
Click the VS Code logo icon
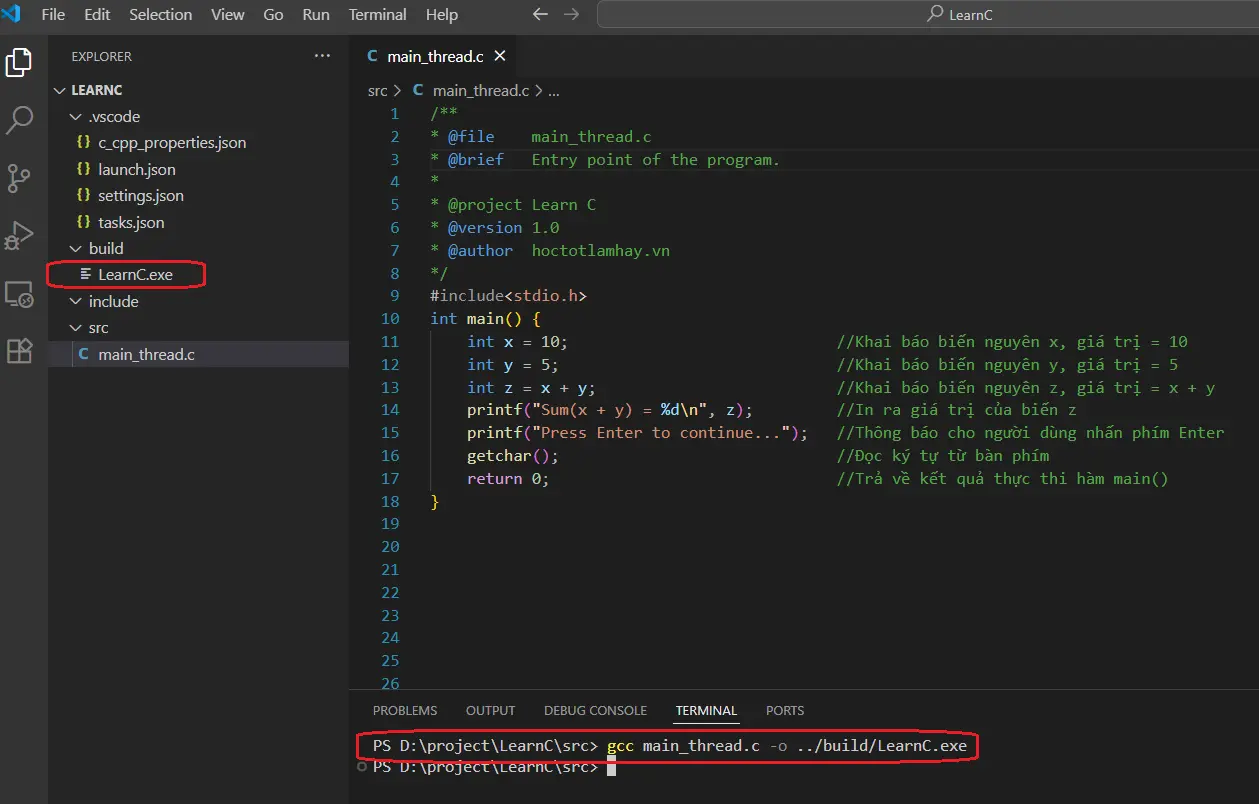pos(12,14)
